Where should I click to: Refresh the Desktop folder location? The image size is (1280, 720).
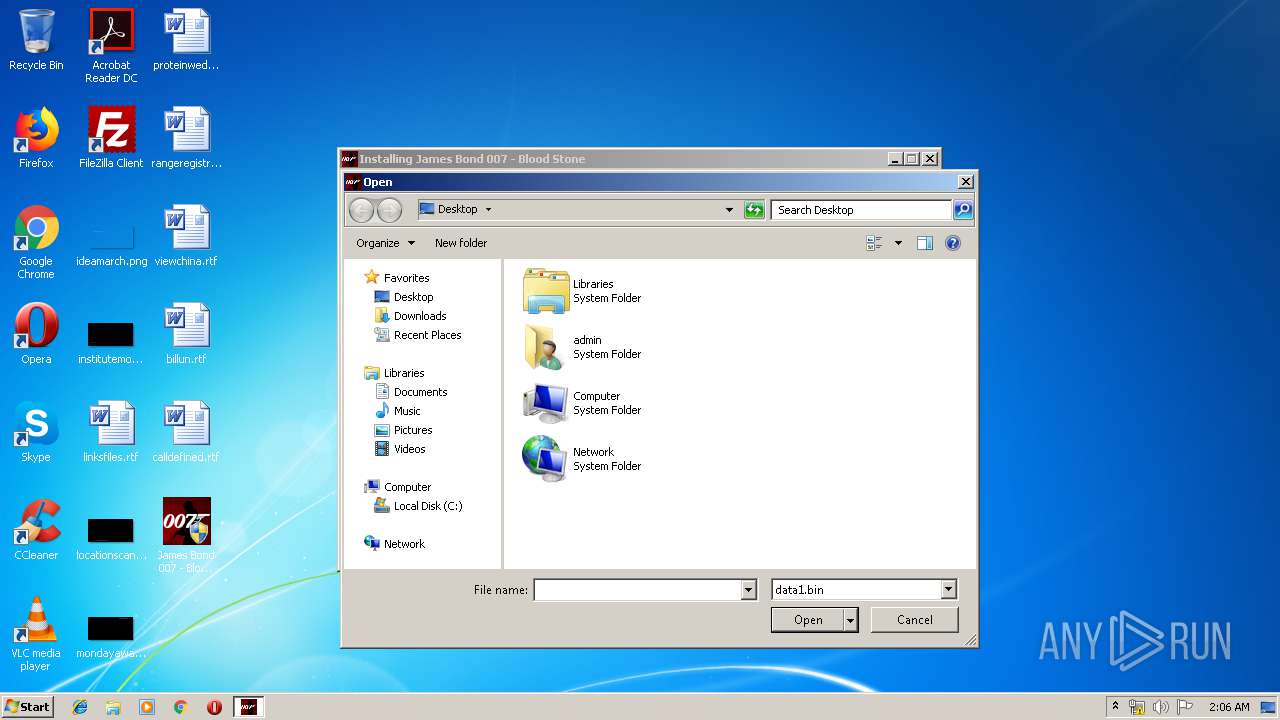coord(754,210)
